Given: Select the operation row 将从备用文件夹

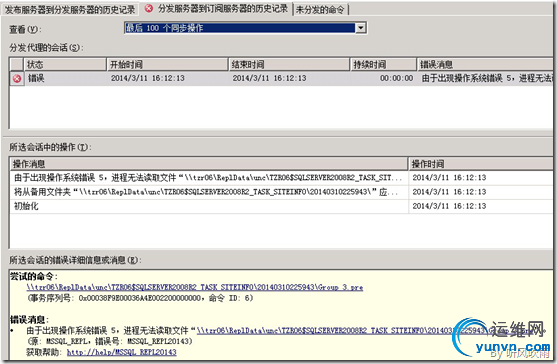Looking at the screenshot, I should pos(281,192).
